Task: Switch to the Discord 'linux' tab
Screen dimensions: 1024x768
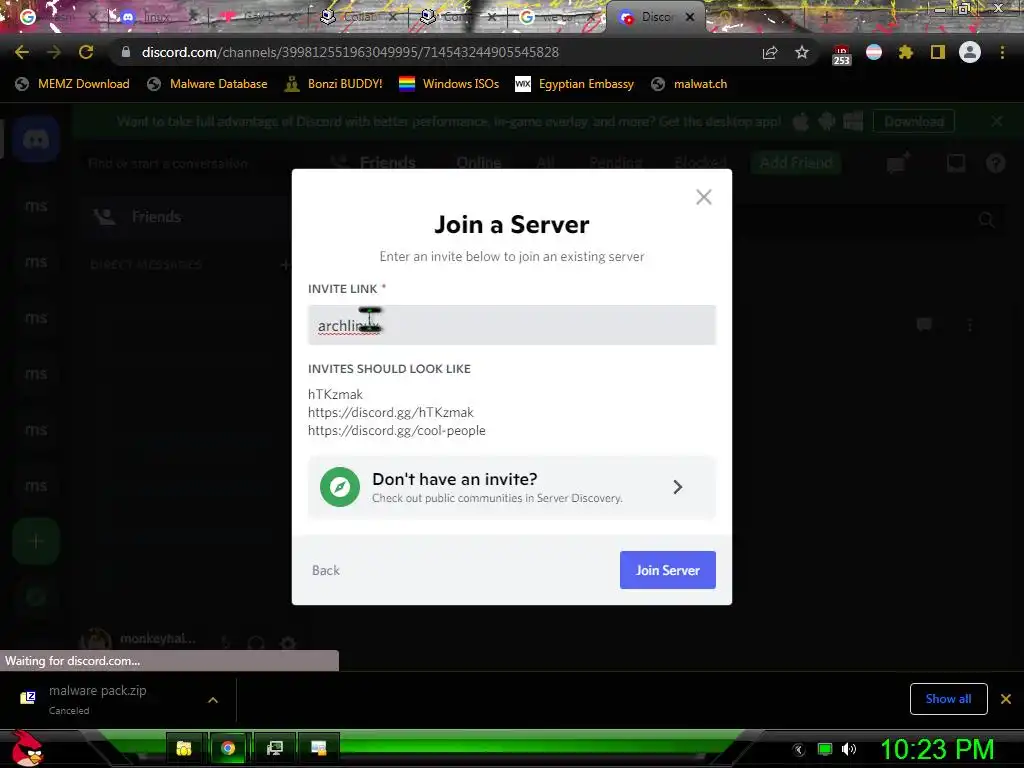Action: (155, 17)
